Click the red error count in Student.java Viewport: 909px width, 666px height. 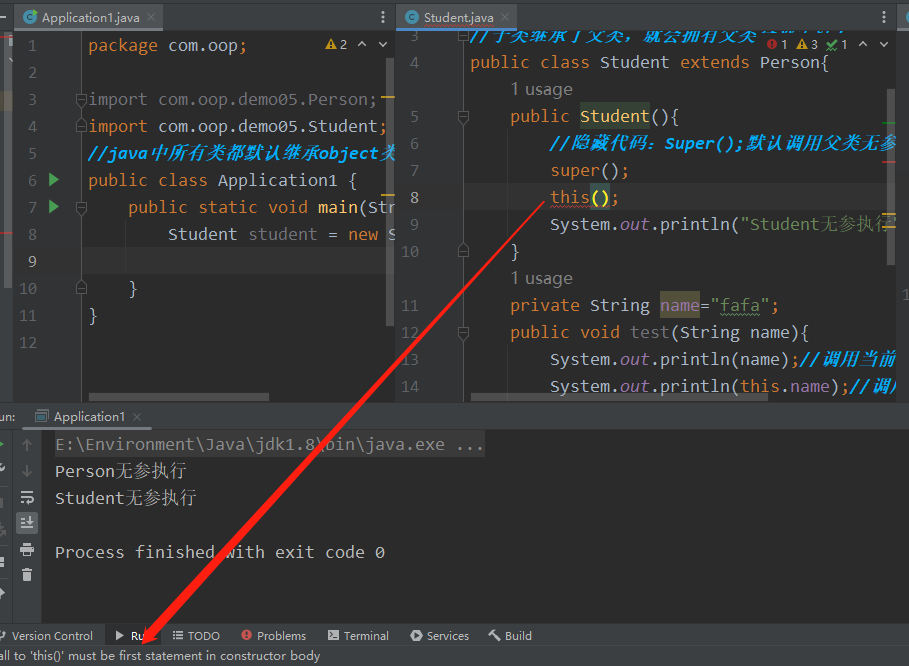[777, 45]
